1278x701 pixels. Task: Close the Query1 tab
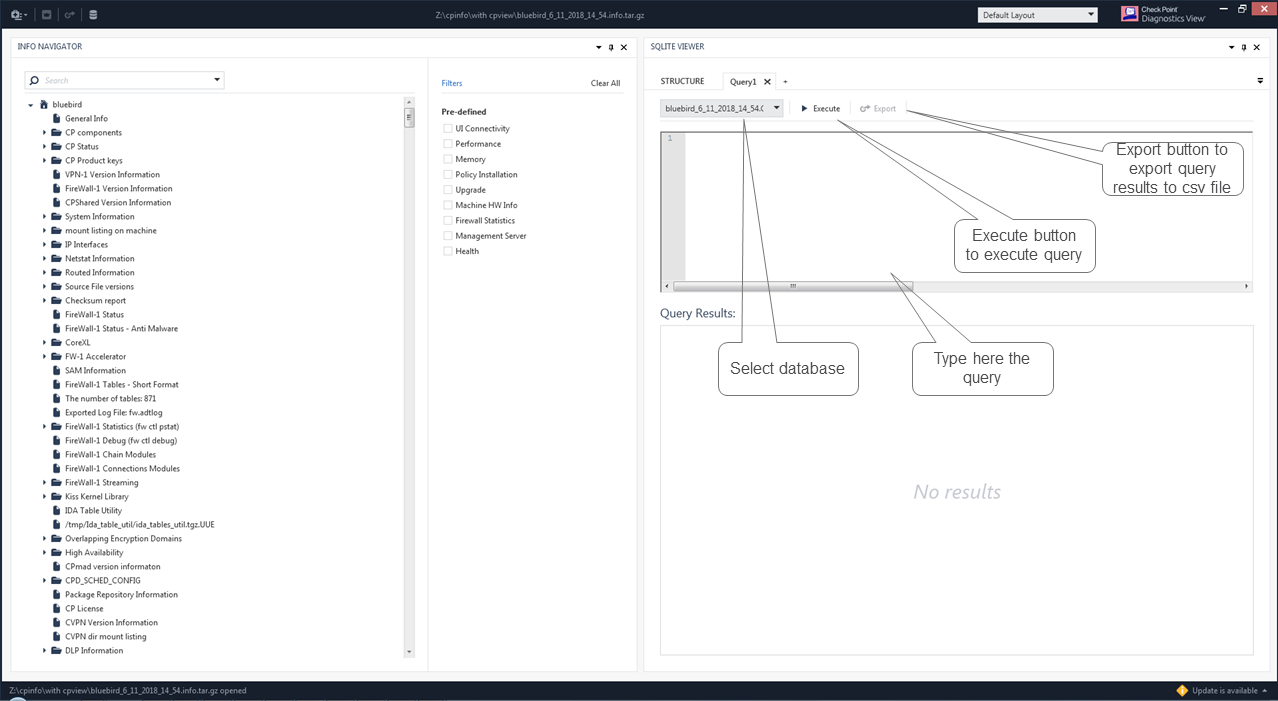pyautogui.click(x=767, y=82)
